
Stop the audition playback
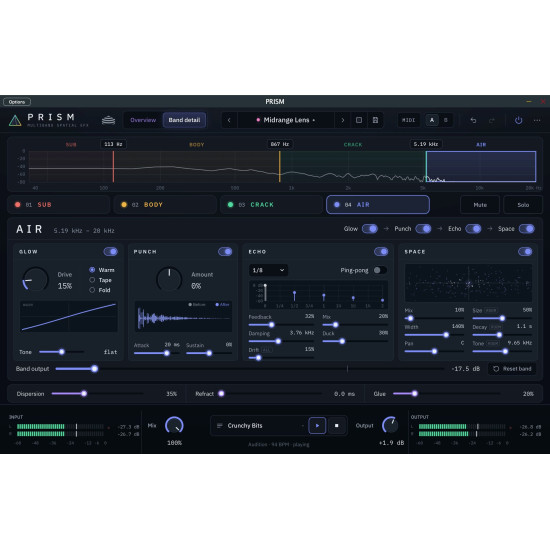(x=336, y=425)
